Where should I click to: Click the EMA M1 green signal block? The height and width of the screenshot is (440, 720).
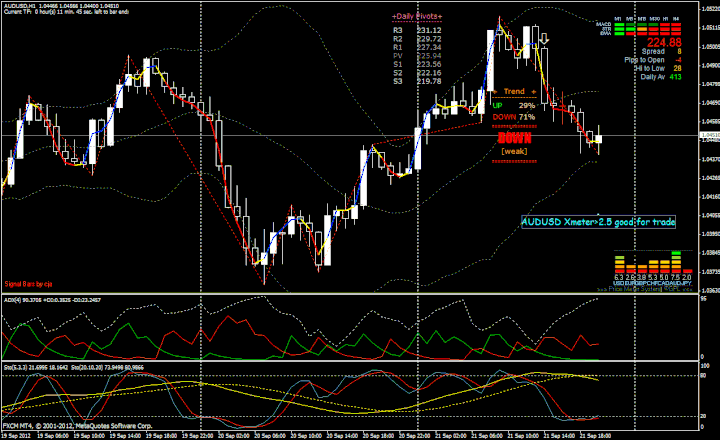[619, 33]
